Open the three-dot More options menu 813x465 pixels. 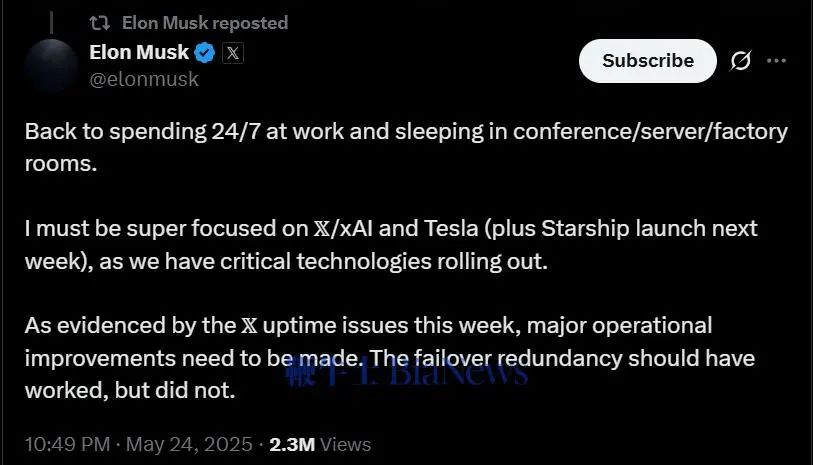click(776, 61)
